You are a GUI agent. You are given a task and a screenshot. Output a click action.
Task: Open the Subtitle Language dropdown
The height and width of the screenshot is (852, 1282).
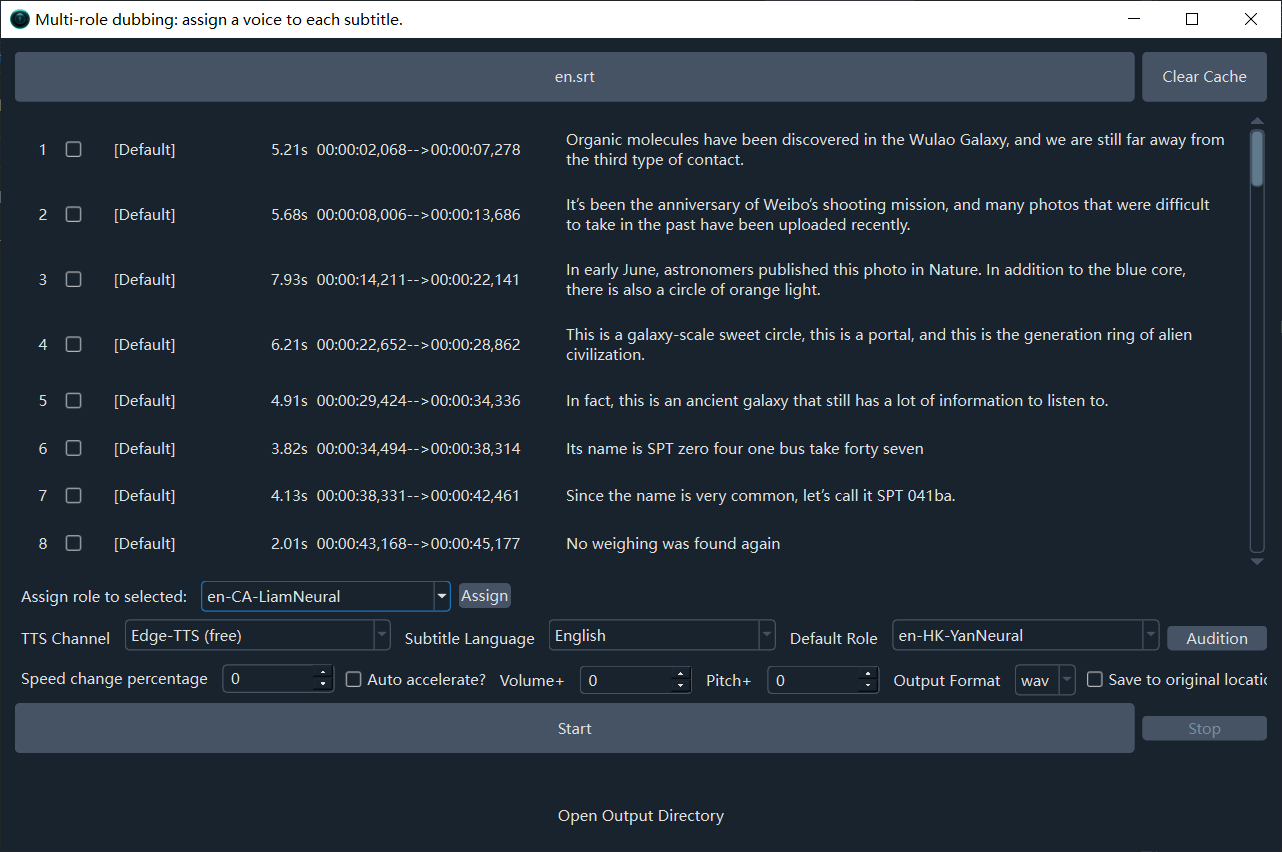point(766,635)
